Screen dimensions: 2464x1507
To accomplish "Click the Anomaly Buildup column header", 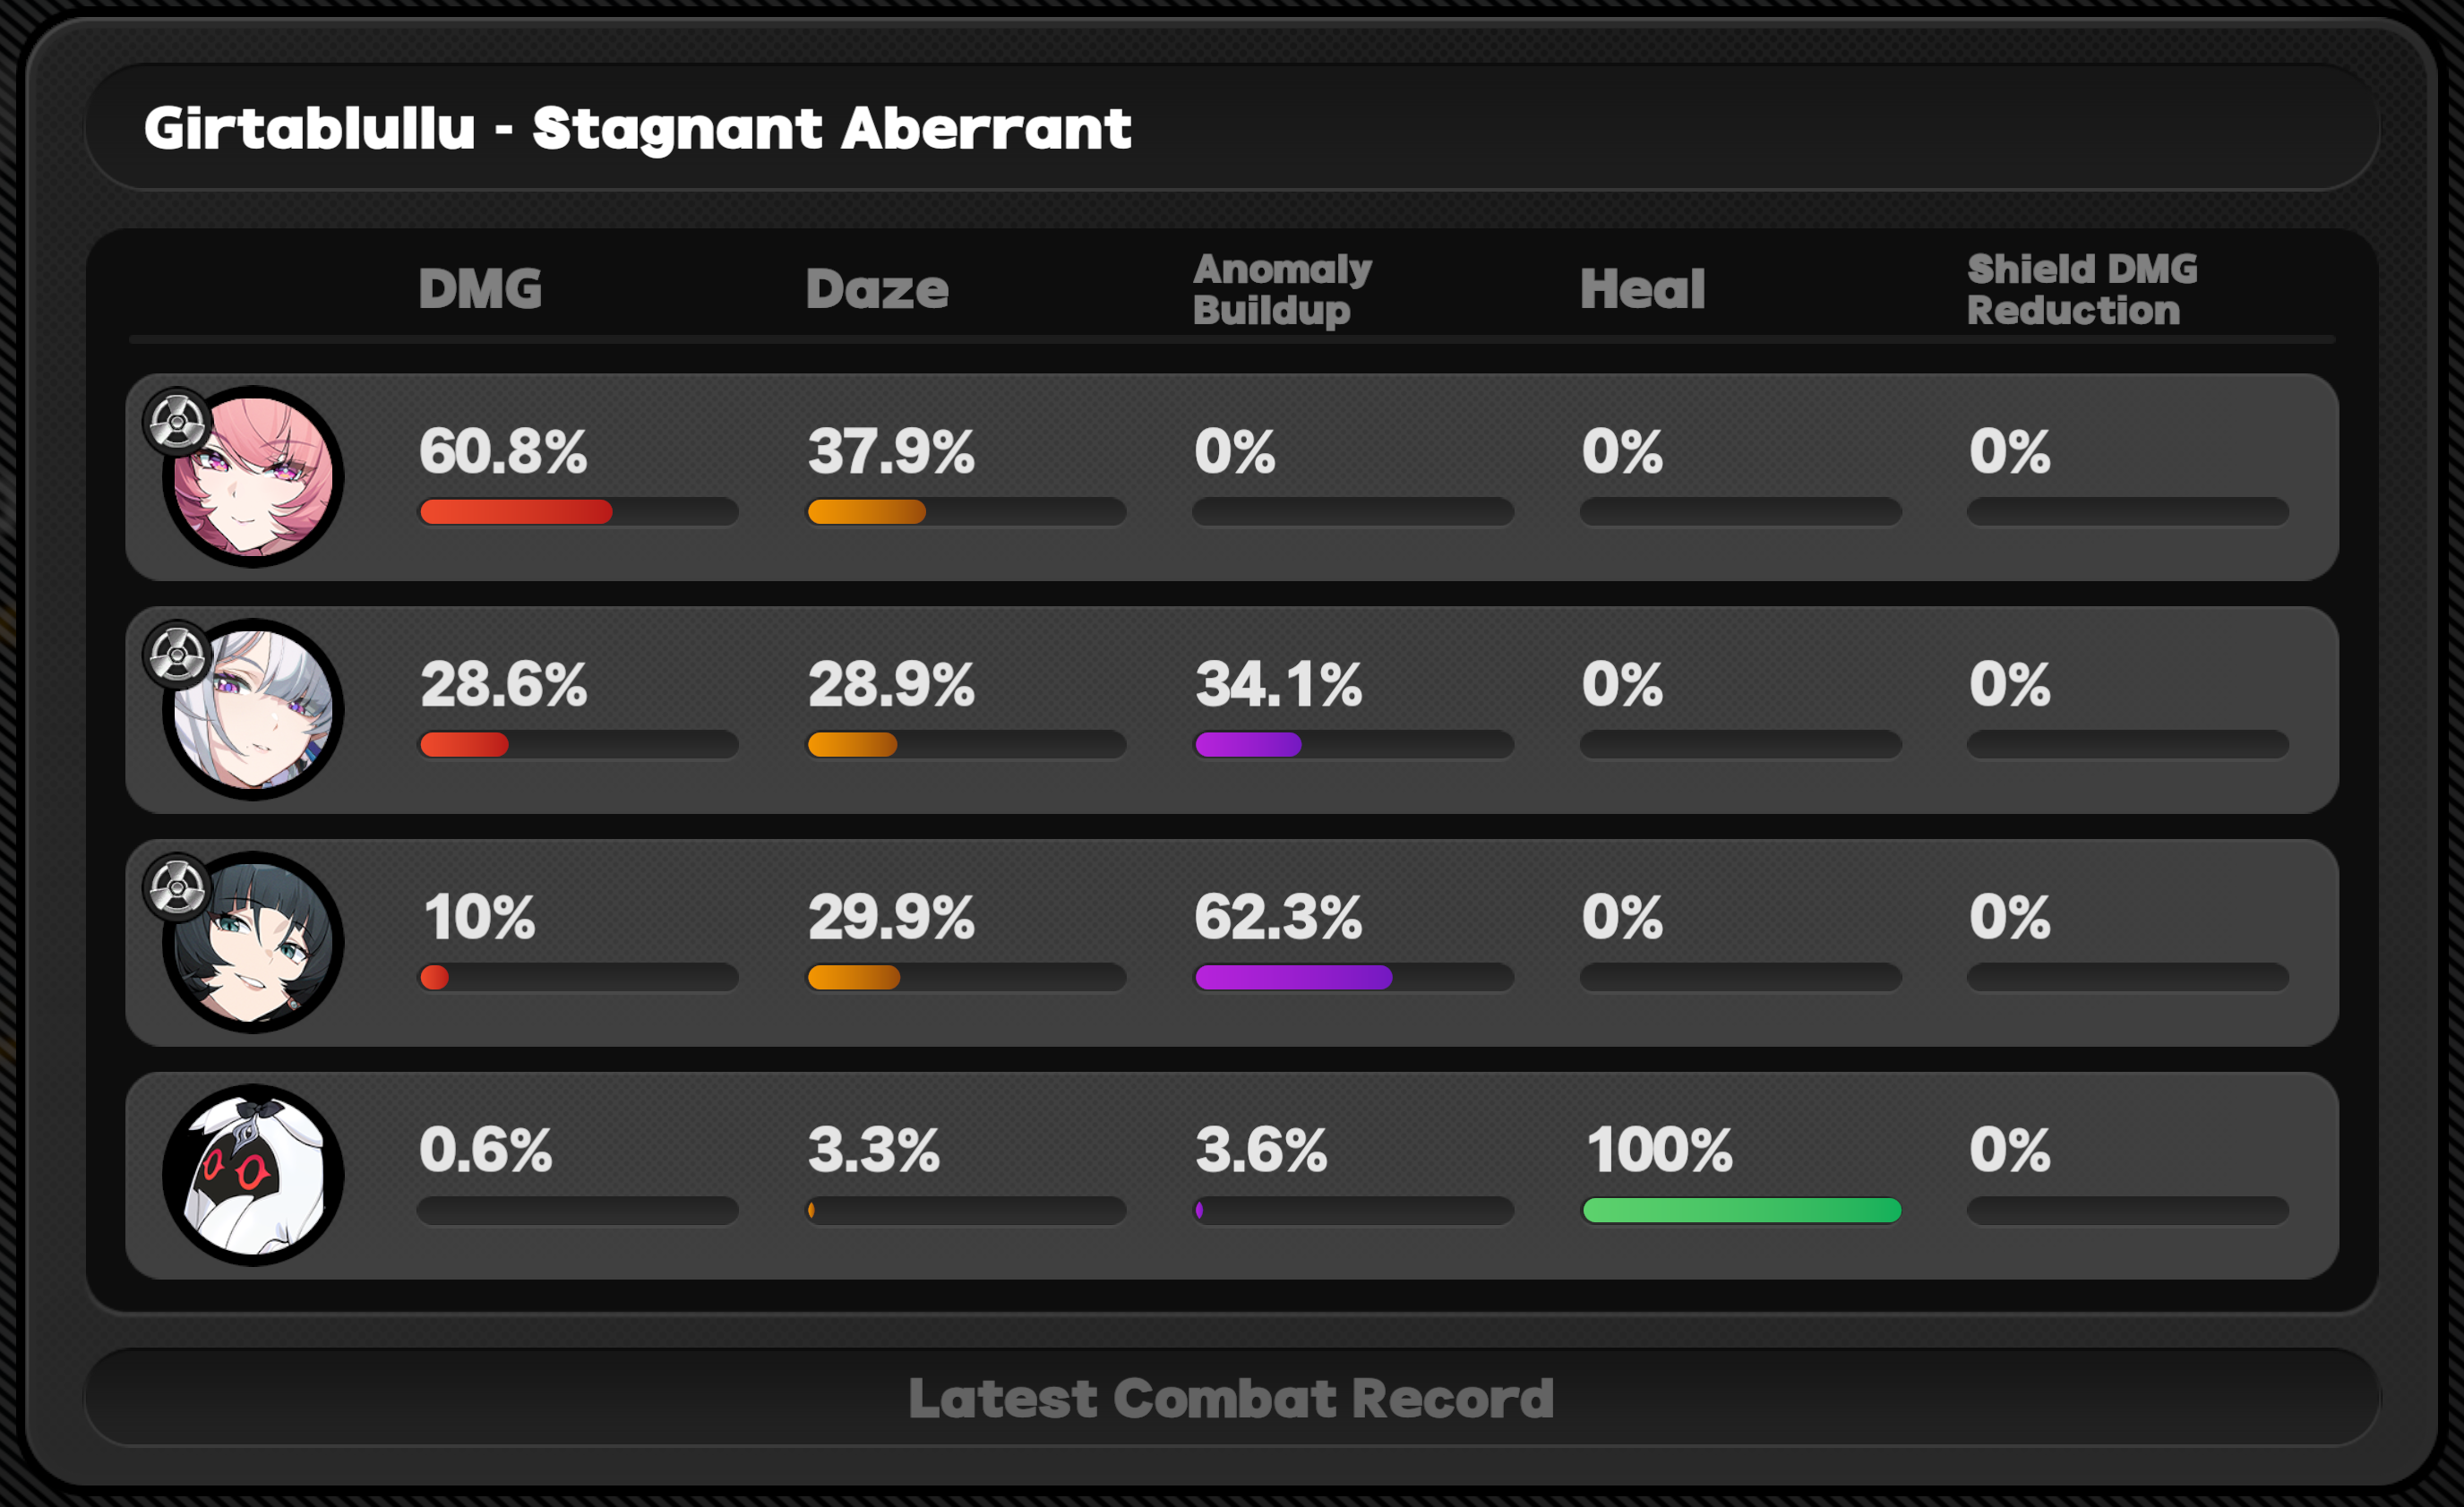I will coord(1282,289).
